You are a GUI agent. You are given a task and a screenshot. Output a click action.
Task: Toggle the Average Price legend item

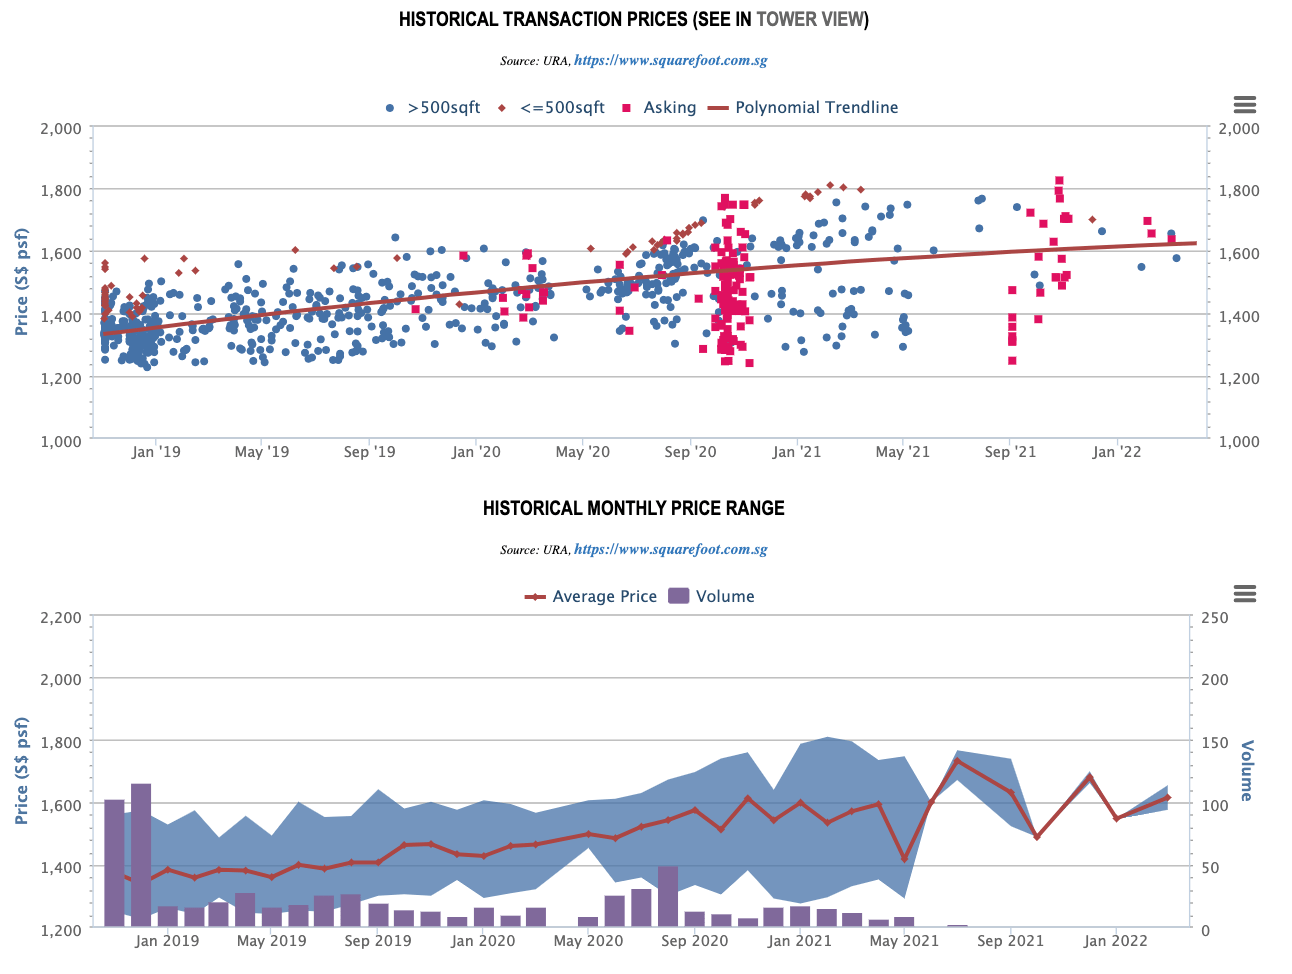coord(591,597)
